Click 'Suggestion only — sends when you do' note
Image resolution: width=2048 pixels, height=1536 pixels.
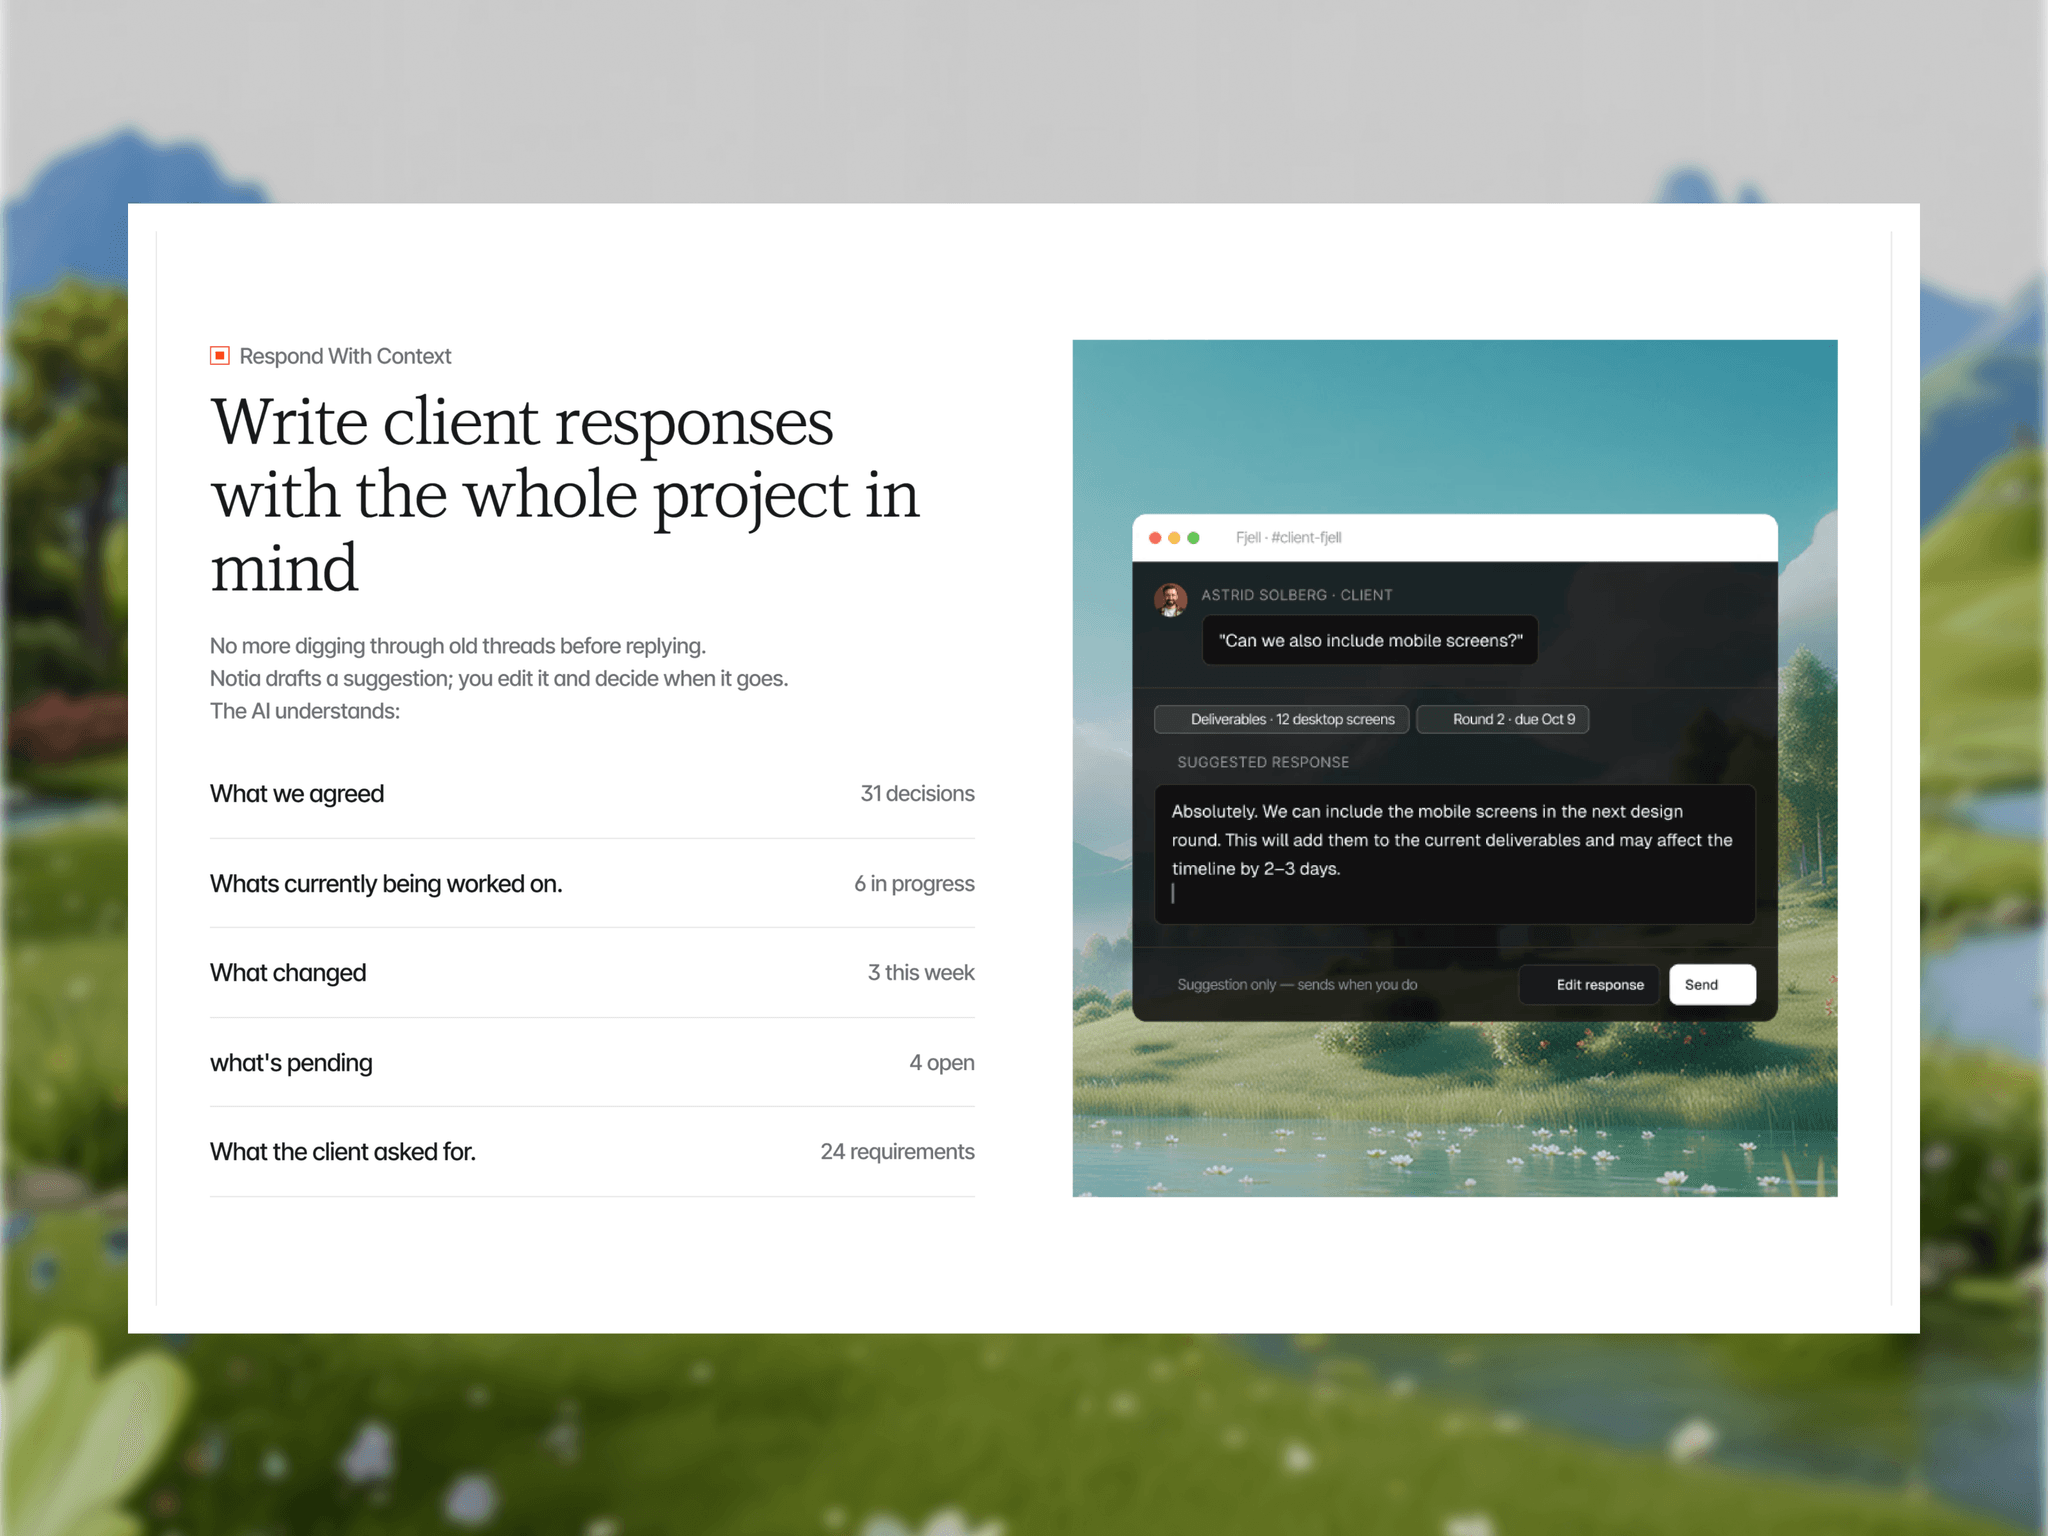(1297, 985)
